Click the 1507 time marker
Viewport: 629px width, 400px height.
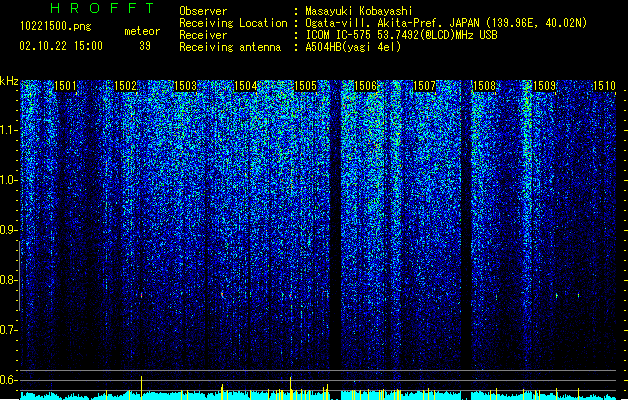tap(424, 86)
